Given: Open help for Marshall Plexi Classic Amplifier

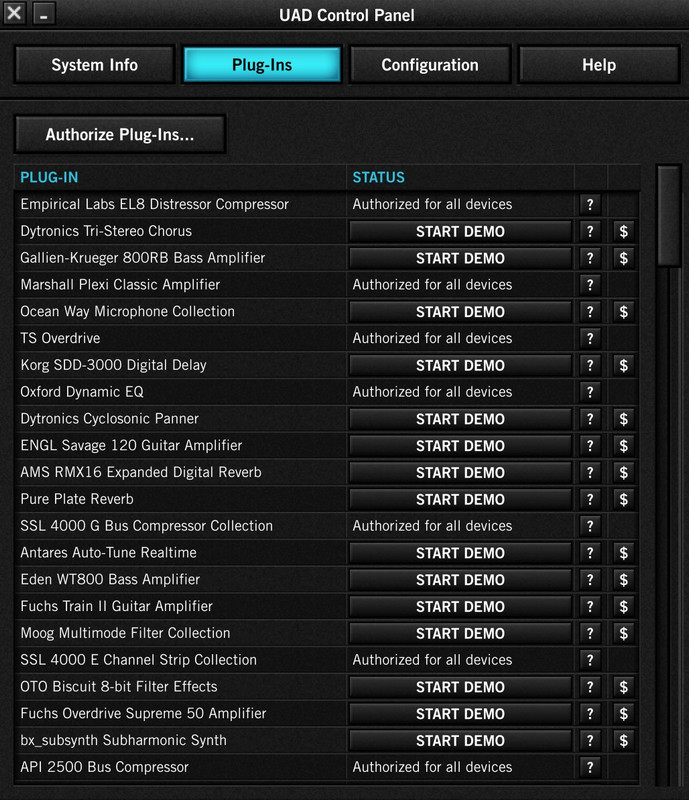Looking at the screenshot, I should 590,285.
